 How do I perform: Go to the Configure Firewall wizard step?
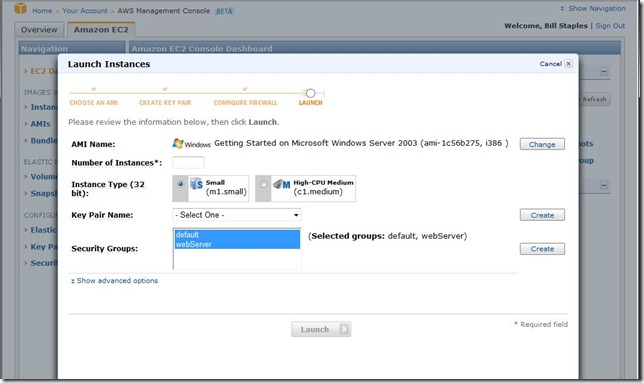coord(245,103)
